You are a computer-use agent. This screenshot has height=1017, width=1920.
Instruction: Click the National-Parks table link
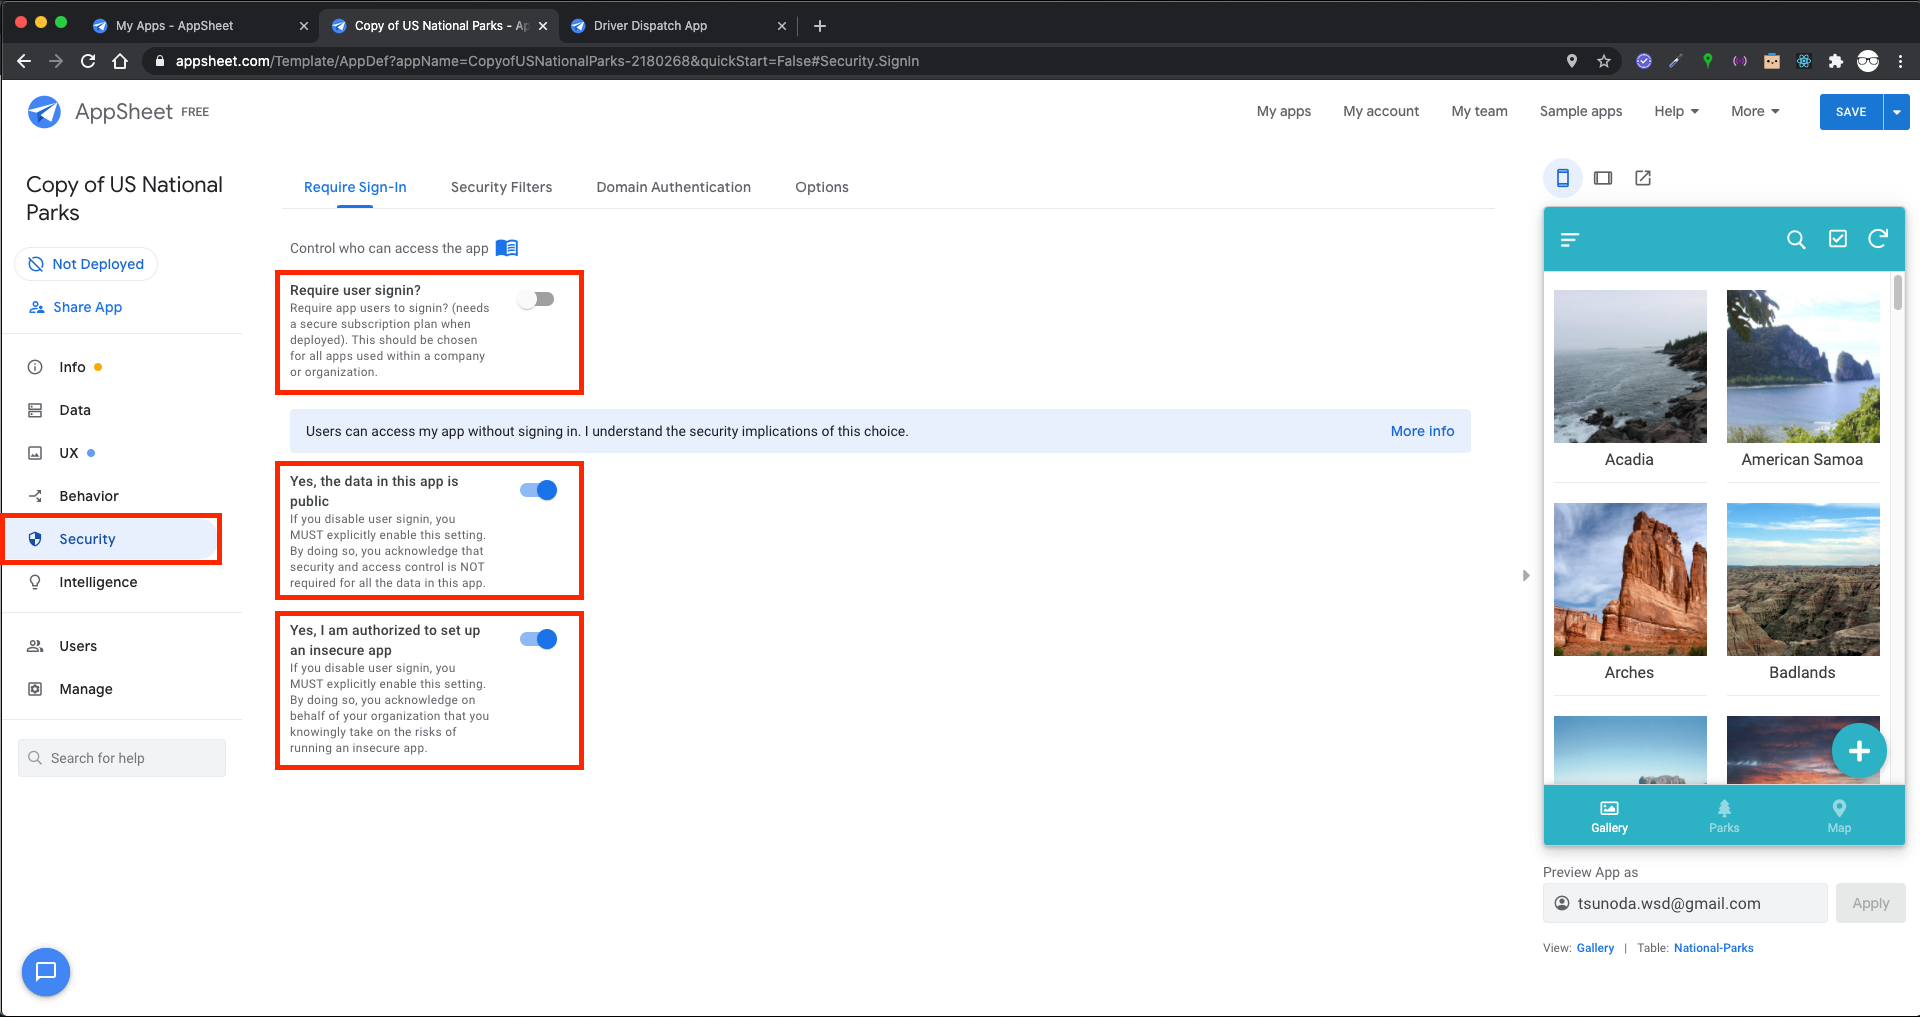tap(1713, 948)
